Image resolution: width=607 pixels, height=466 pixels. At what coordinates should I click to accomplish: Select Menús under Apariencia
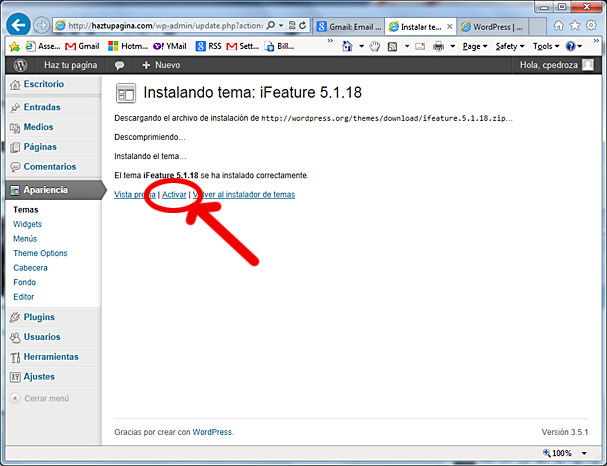25,239
